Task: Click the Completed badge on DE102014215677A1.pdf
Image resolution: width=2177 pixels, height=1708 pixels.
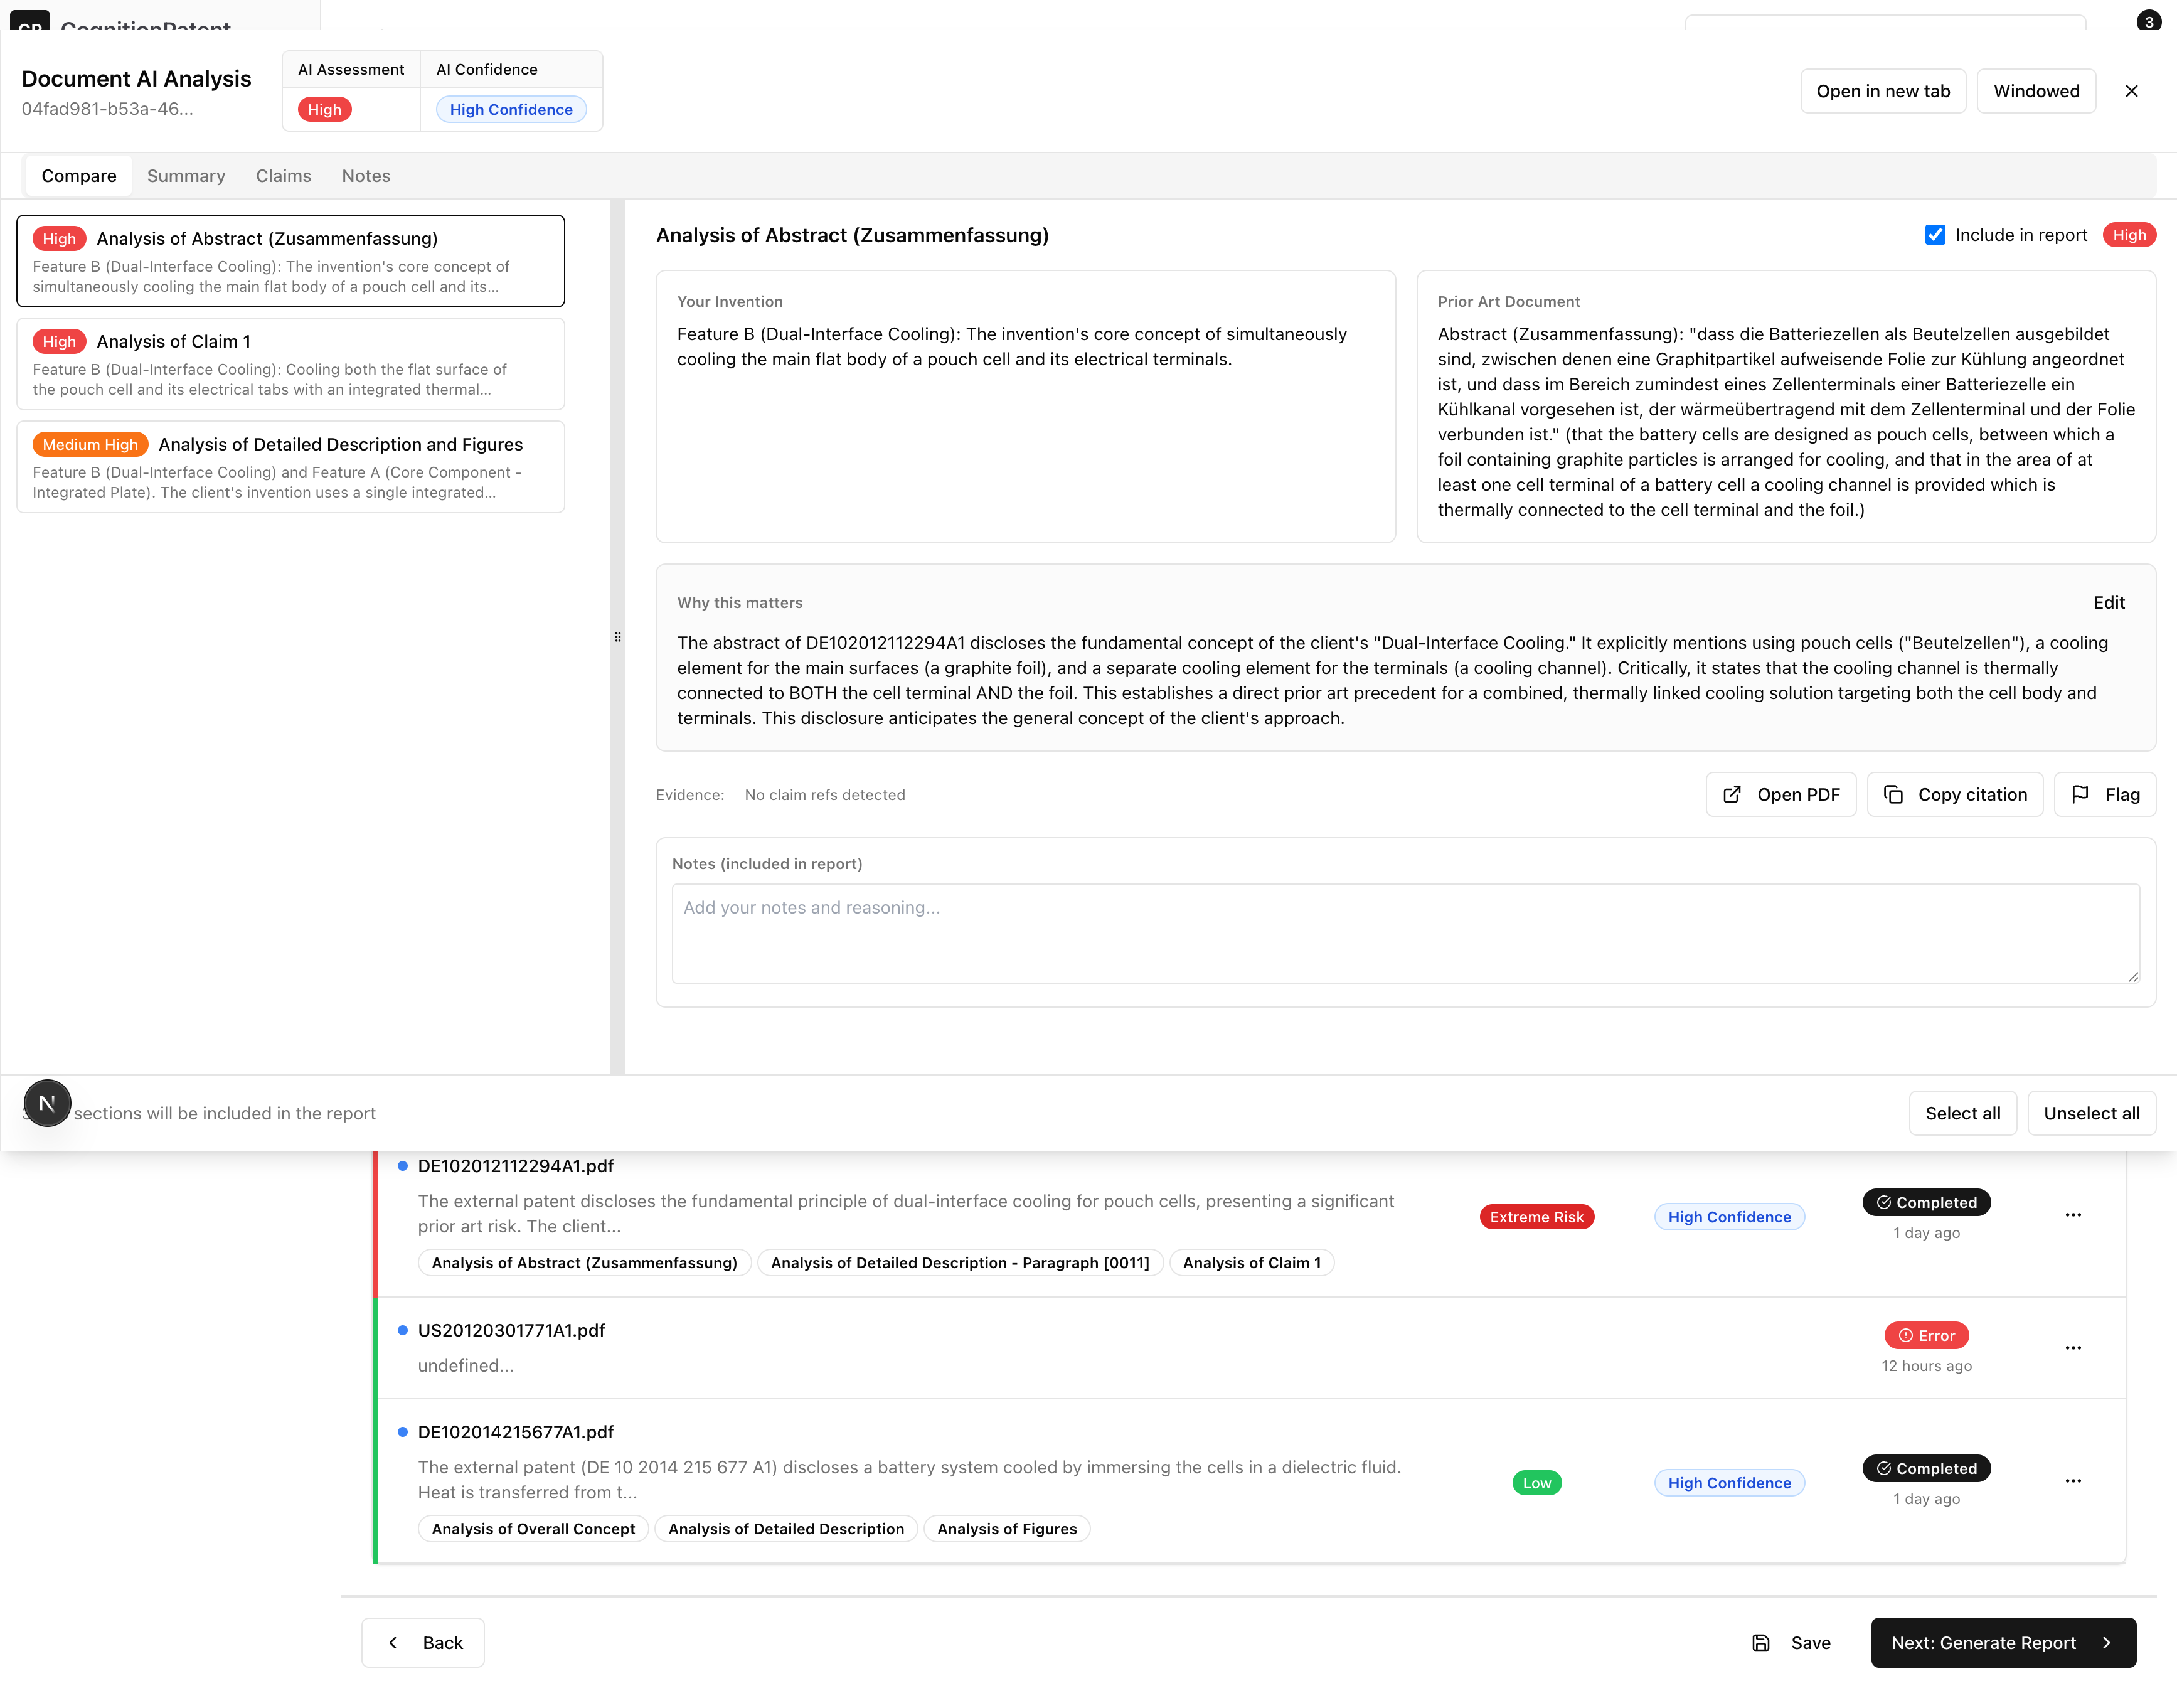Action: pyautogui.click(x=1926, y=1468)
